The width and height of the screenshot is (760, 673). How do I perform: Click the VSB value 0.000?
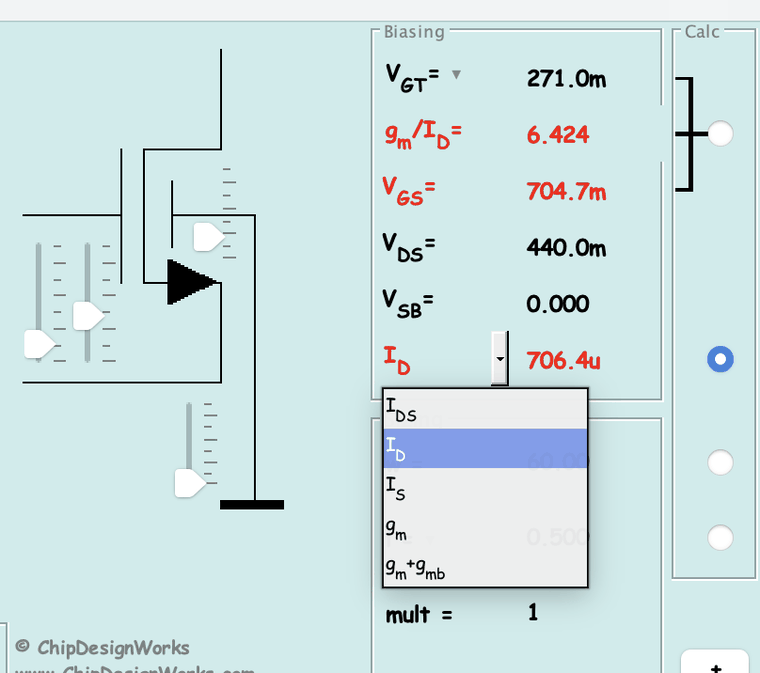(x=558, y=304)
